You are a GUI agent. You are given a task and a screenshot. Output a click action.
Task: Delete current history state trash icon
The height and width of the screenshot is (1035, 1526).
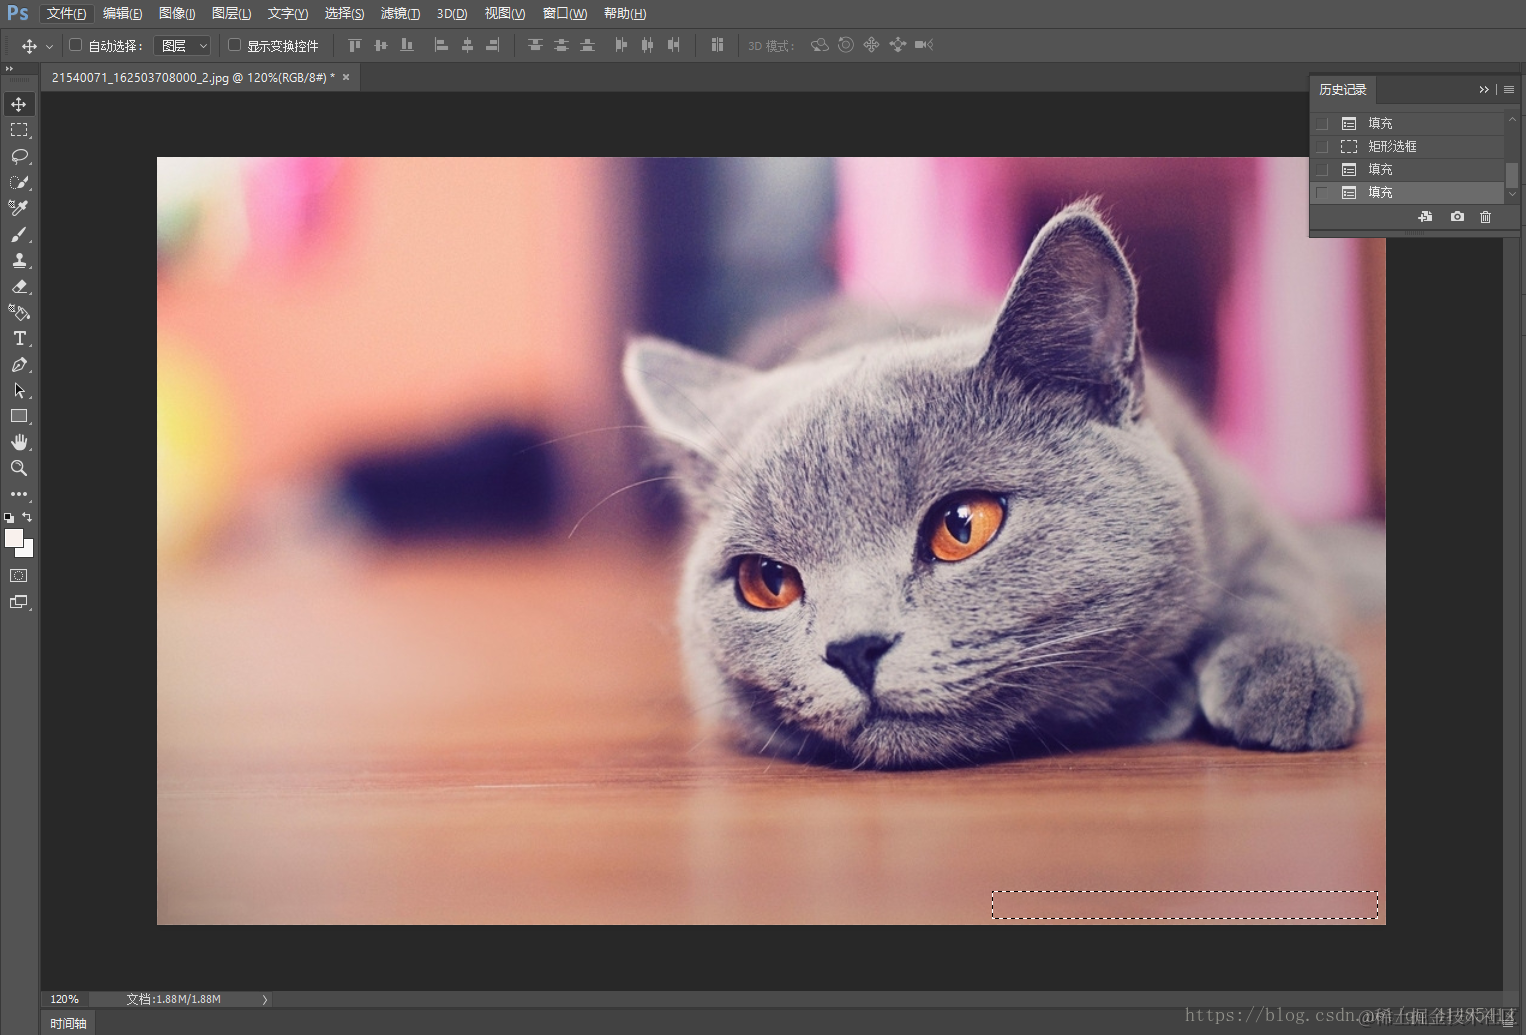tap(1485, 217)
